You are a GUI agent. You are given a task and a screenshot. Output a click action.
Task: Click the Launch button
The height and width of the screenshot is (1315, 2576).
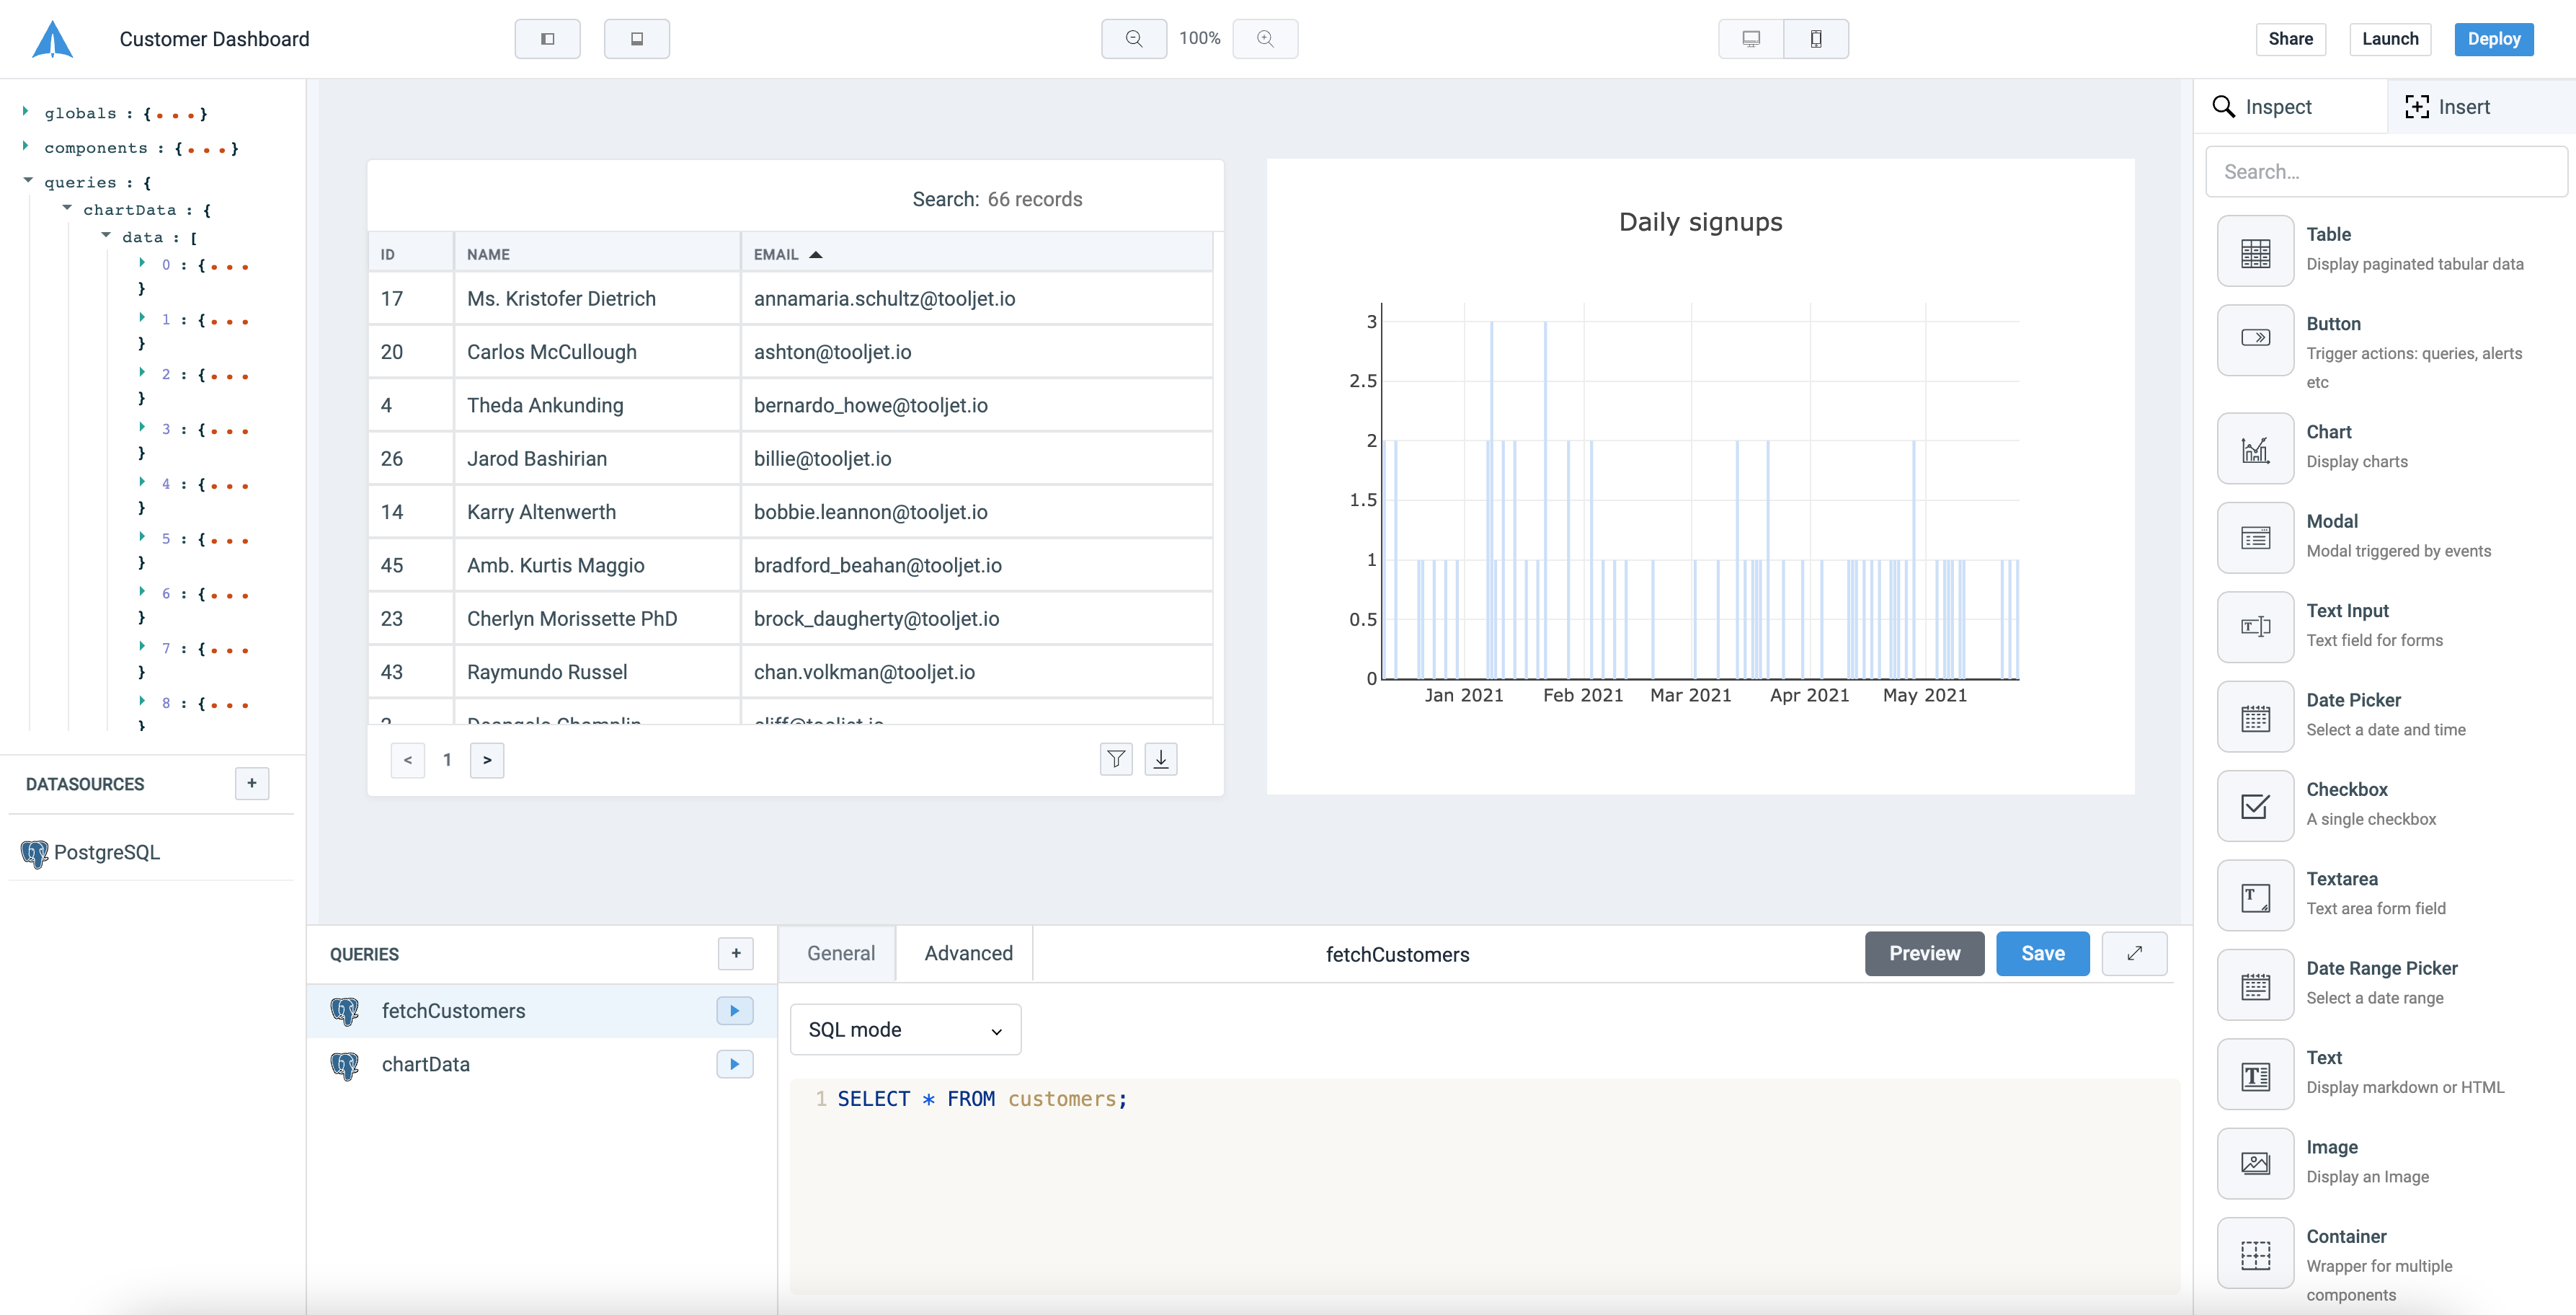point(2390,39)
